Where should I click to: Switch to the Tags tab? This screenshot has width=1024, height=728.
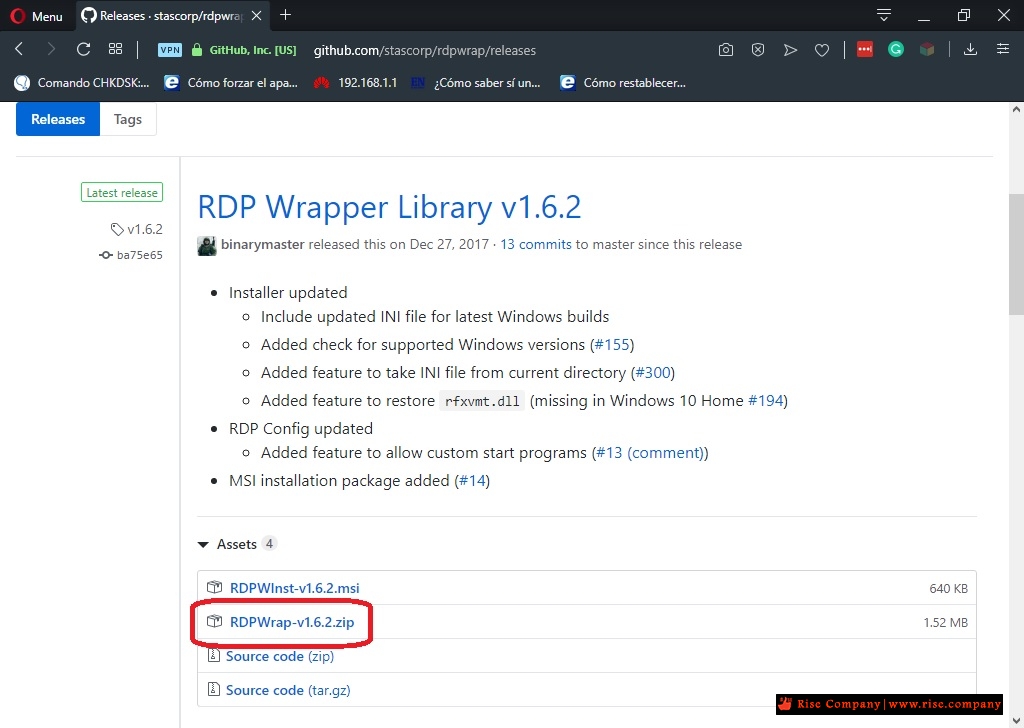pyautogui.click(x=127, y=119)
